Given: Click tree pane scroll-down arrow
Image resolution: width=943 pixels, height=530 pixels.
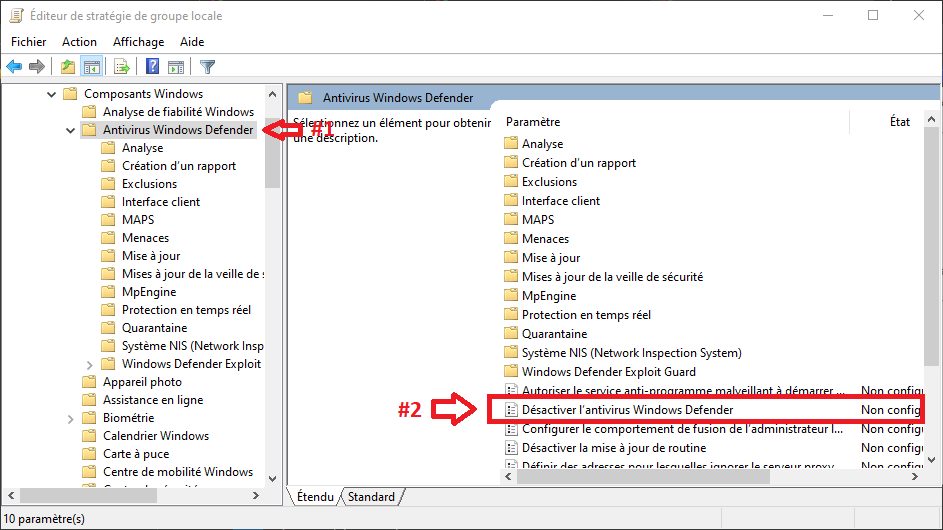Looking at the screenshot, I should (272, 479).
